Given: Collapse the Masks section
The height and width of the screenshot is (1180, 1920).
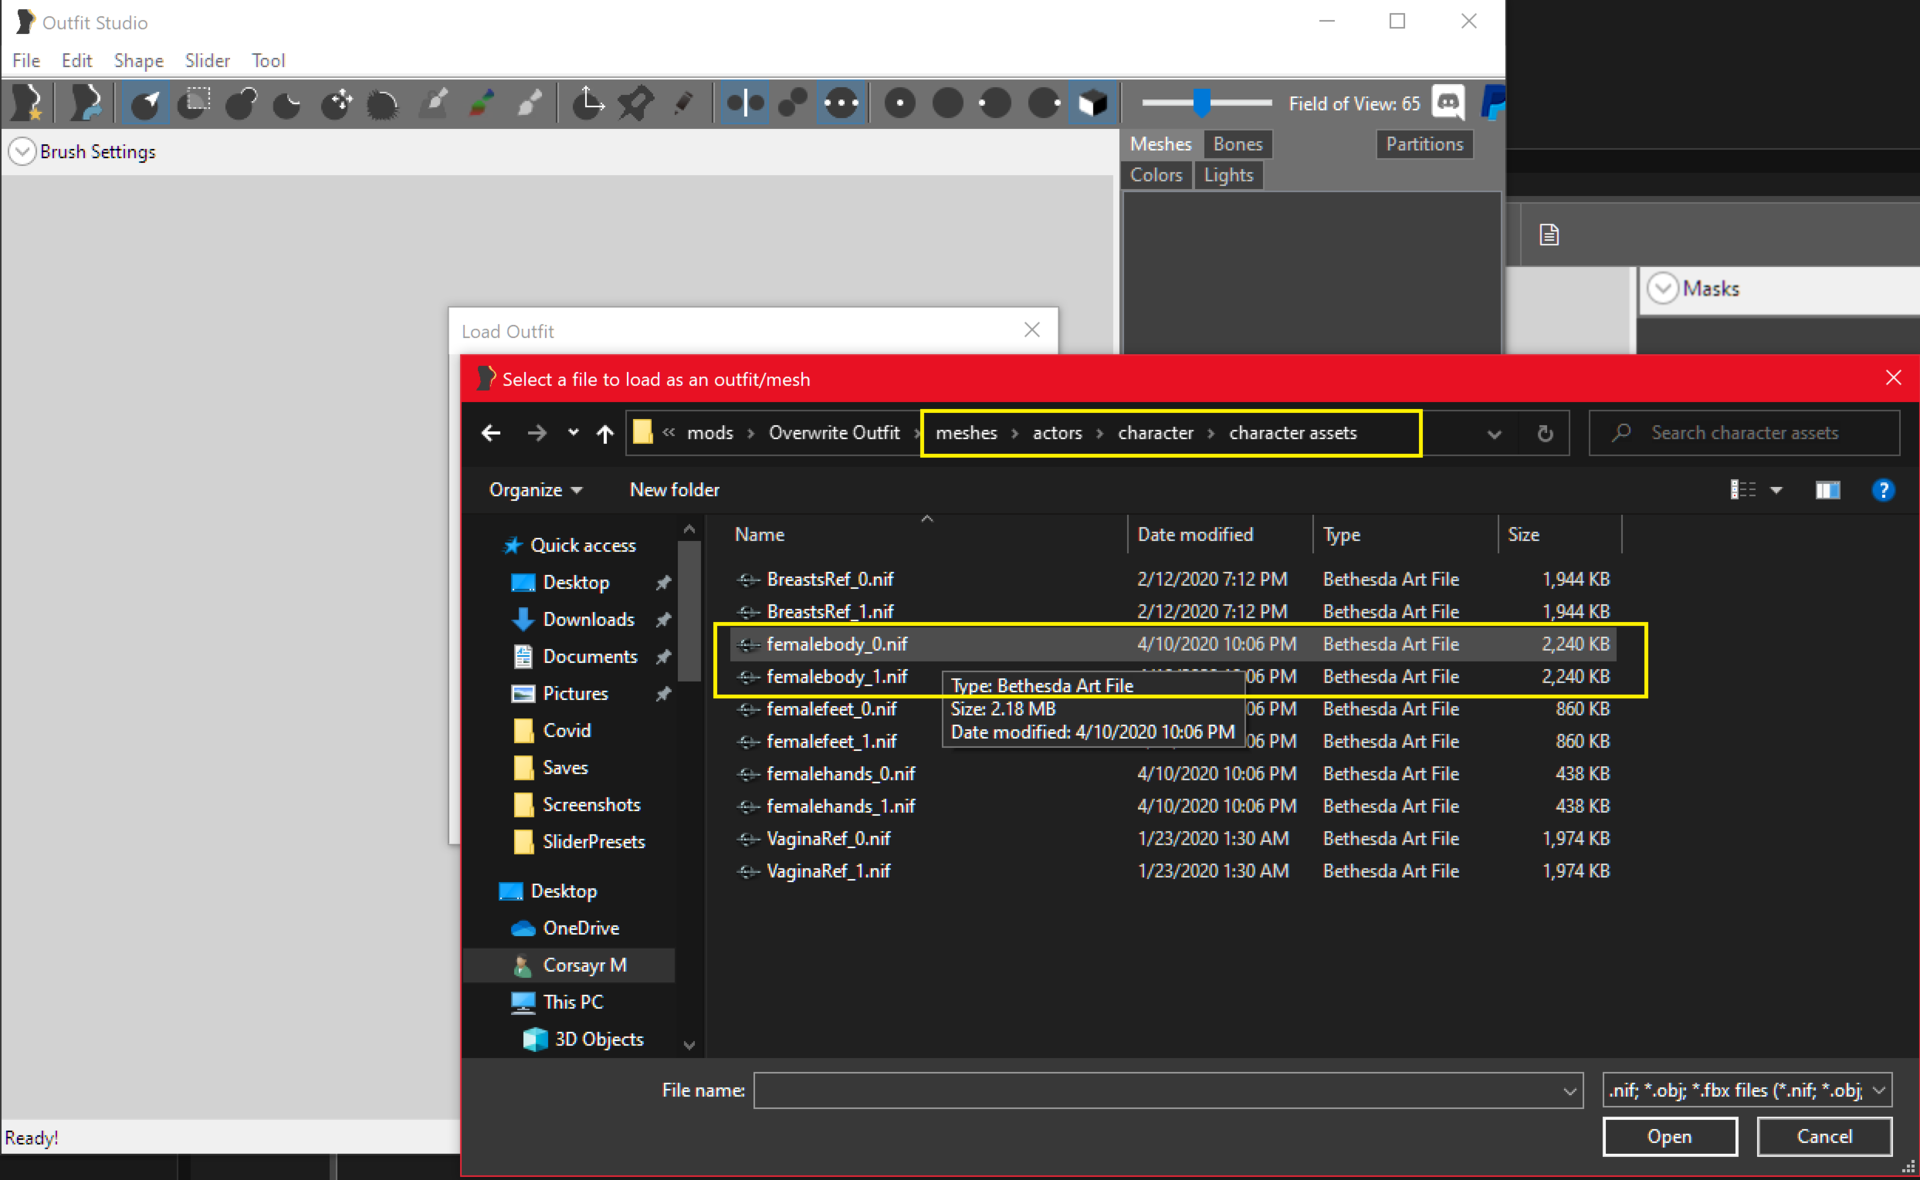Looking at the screenshot, I should 1663,289.
